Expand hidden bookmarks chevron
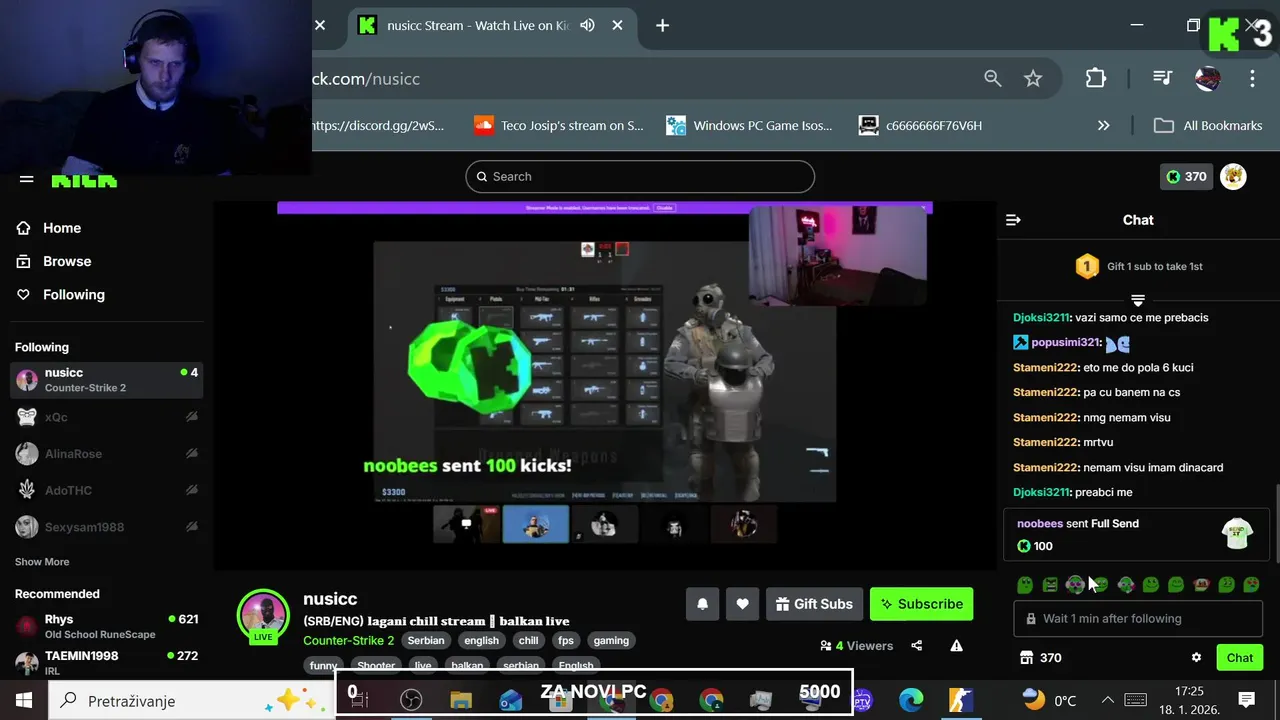Image resolution: width=1280 pixels, height=720 pixels. click(x=1104, y=126)
